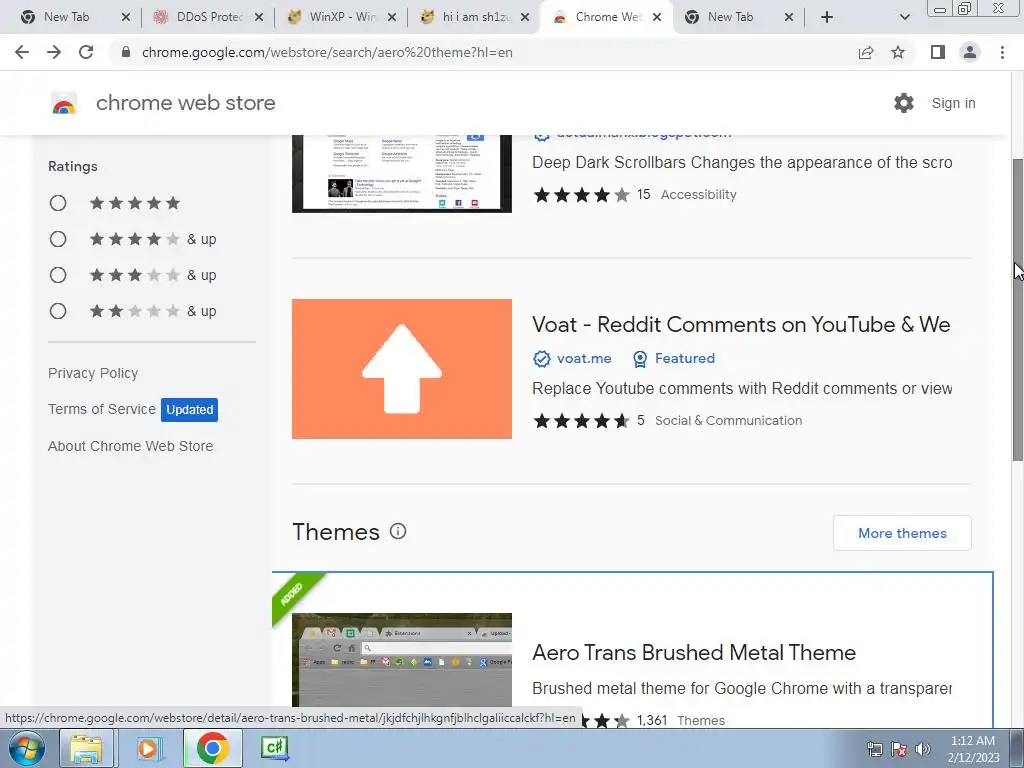Open the Chrome three-dot menu
This screenshot has height=768, width=1024.
[x=1002, y=52]
